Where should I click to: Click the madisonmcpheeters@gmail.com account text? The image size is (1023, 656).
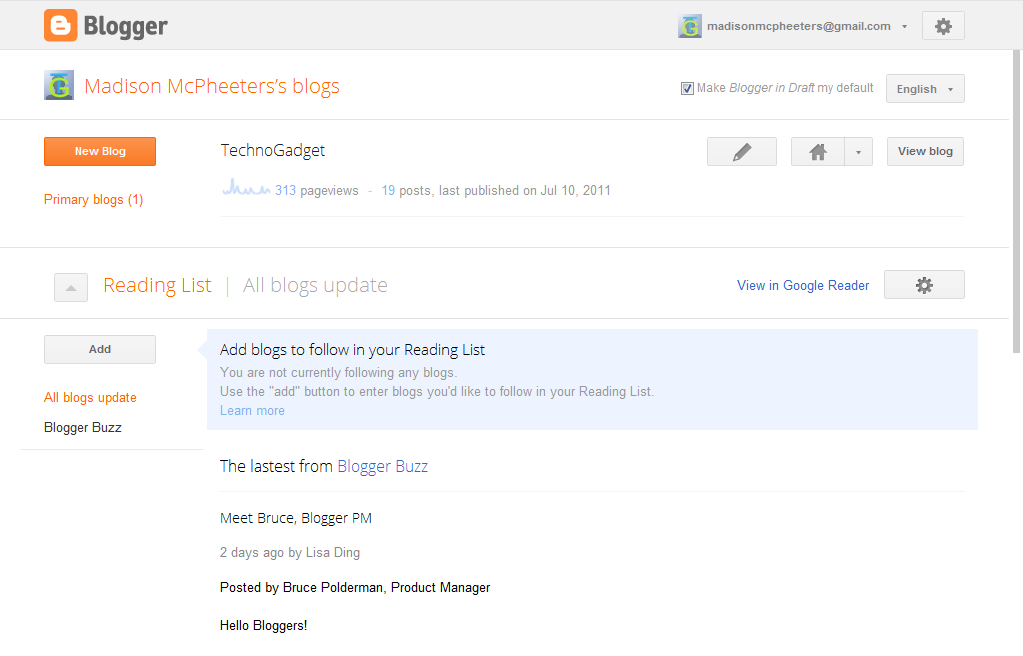(799, 26)
